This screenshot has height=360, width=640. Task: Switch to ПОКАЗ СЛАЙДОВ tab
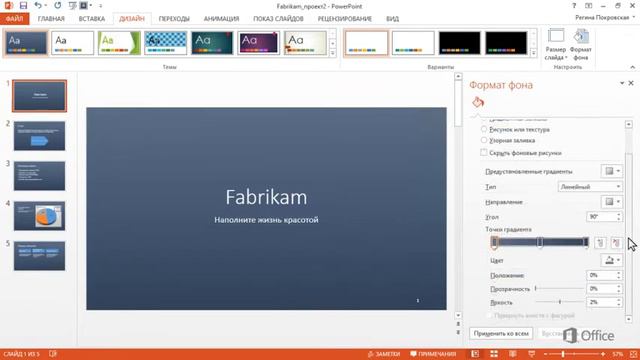point(278,19)
